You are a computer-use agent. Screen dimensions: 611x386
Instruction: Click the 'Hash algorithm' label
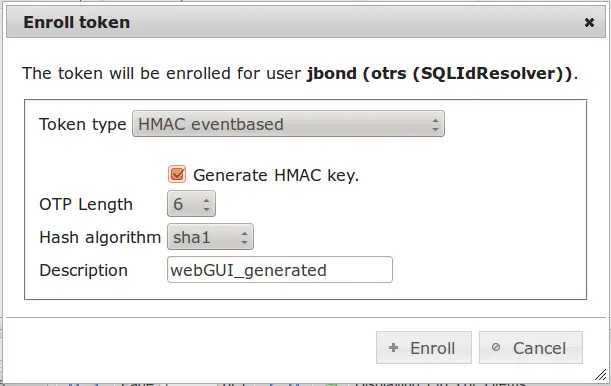tap(100, 237)
